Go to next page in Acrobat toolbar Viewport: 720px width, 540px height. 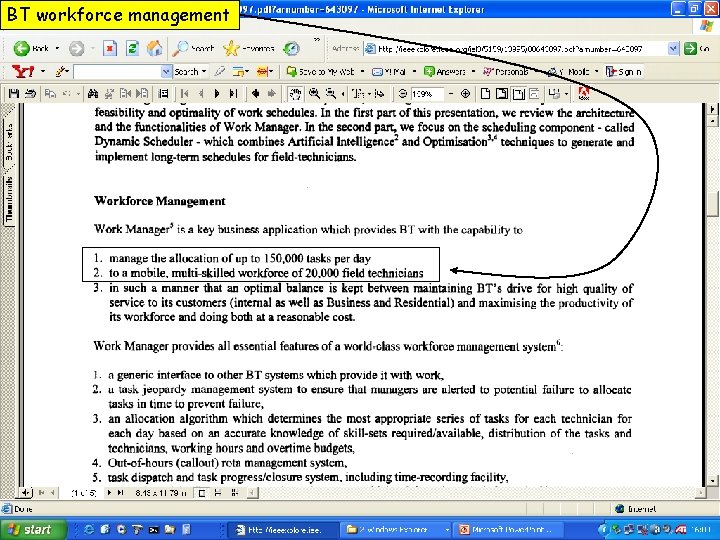point(217,94)
